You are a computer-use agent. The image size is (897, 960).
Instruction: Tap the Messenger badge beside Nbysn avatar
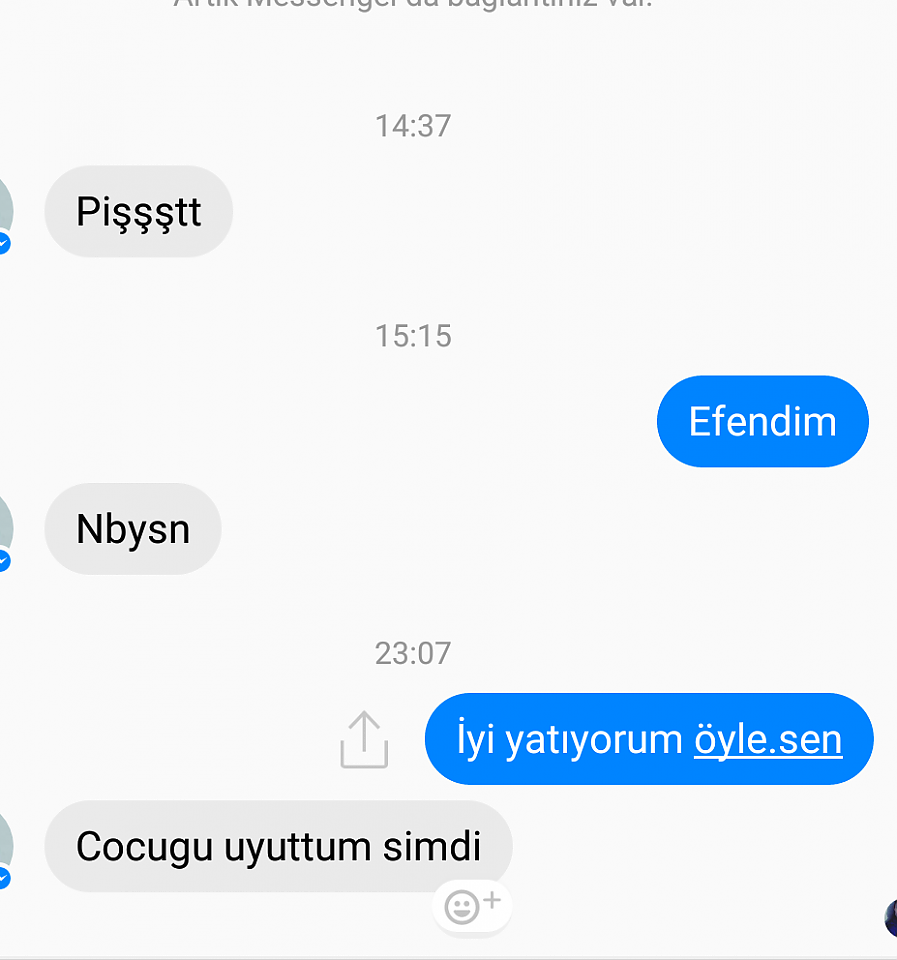tap(4, 561)
